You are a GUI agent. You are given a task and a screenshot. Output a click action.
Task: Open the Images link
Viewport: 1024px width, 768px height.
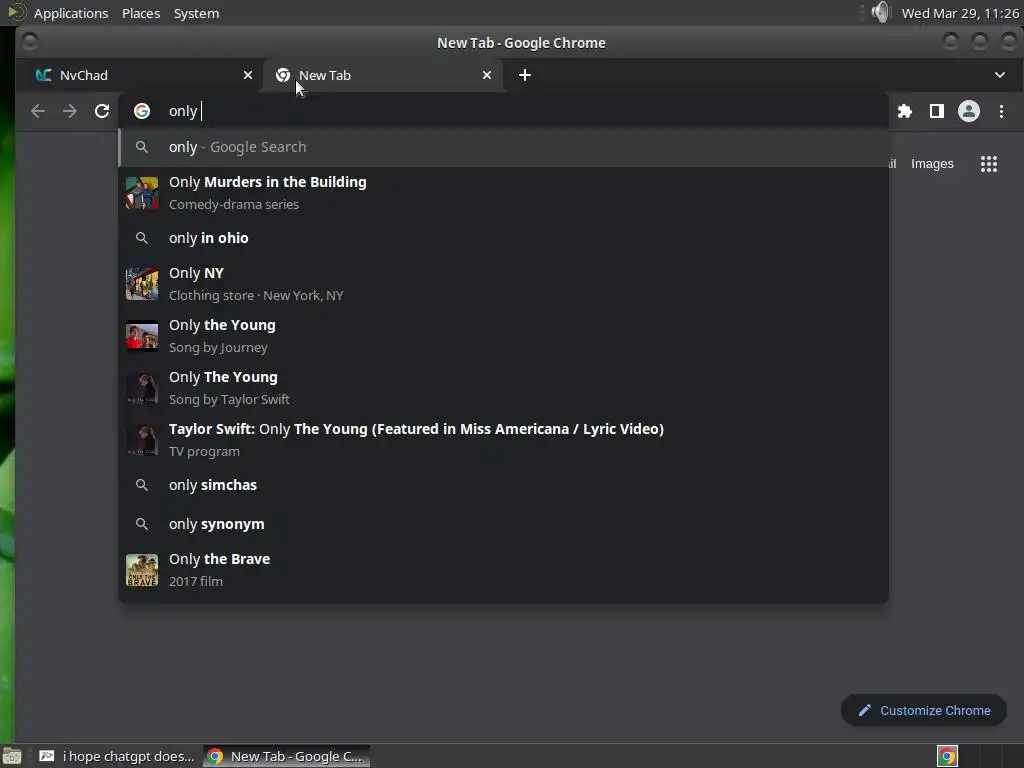pyautogui.click(x=932, y=164)
